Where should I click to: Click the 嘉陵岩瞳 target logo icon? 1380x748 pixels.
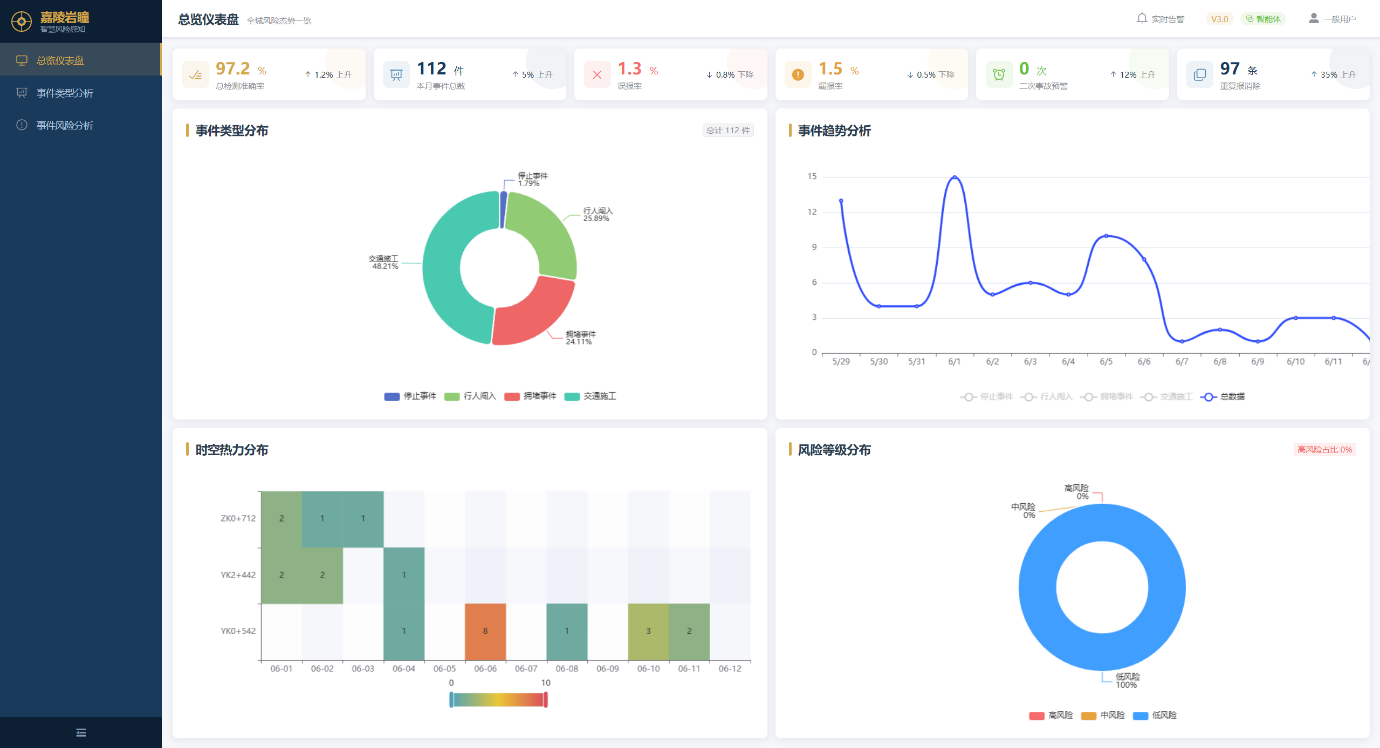[21, 20]
